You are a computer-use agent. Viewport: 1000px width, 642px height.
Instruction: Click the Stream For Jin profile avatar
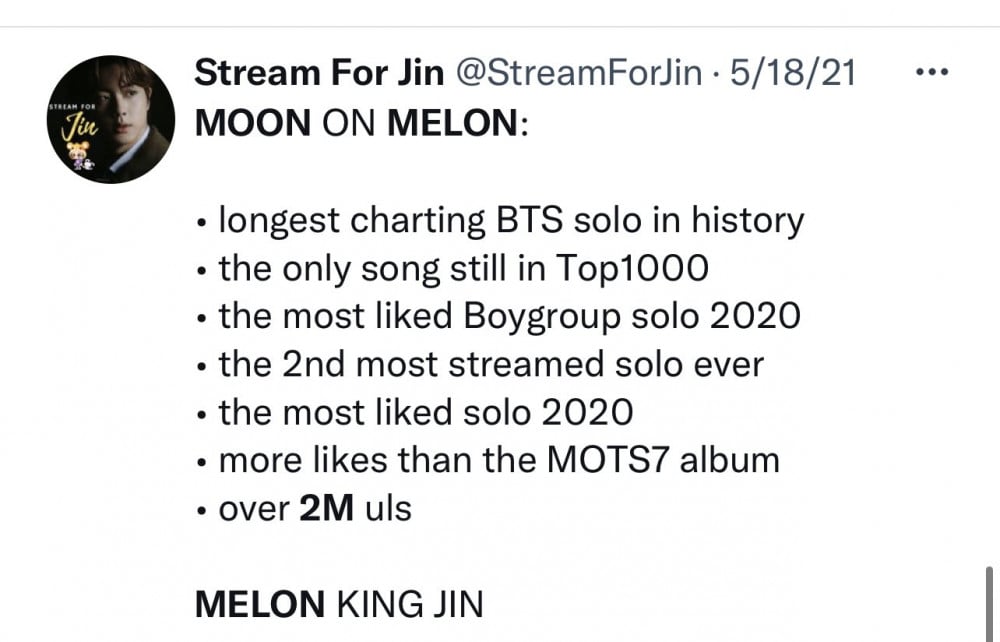tap(111, 119)
